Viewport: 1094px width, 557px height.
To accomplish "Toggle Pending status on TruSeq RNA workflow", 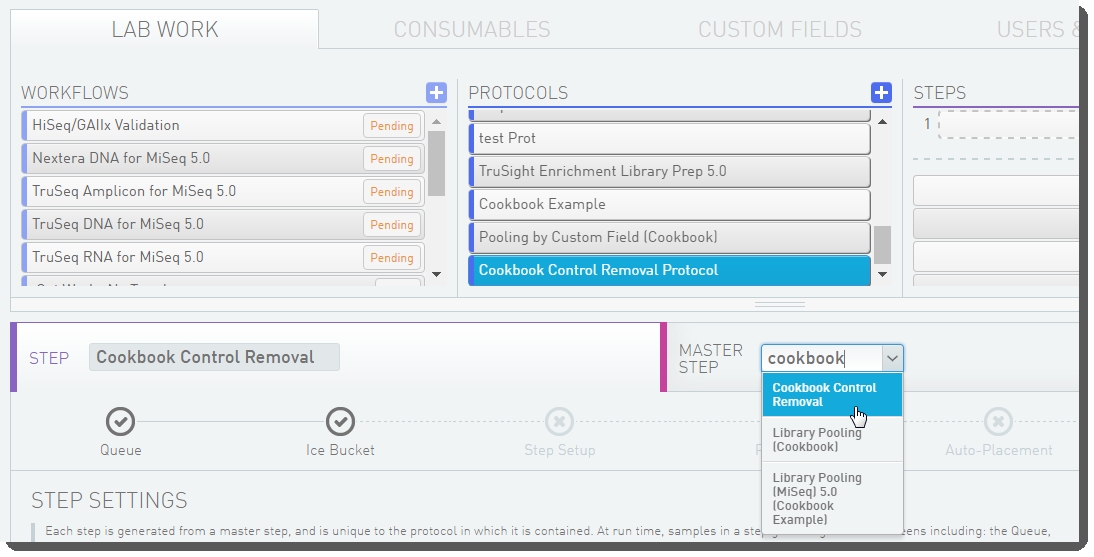I will coord(391,258).
